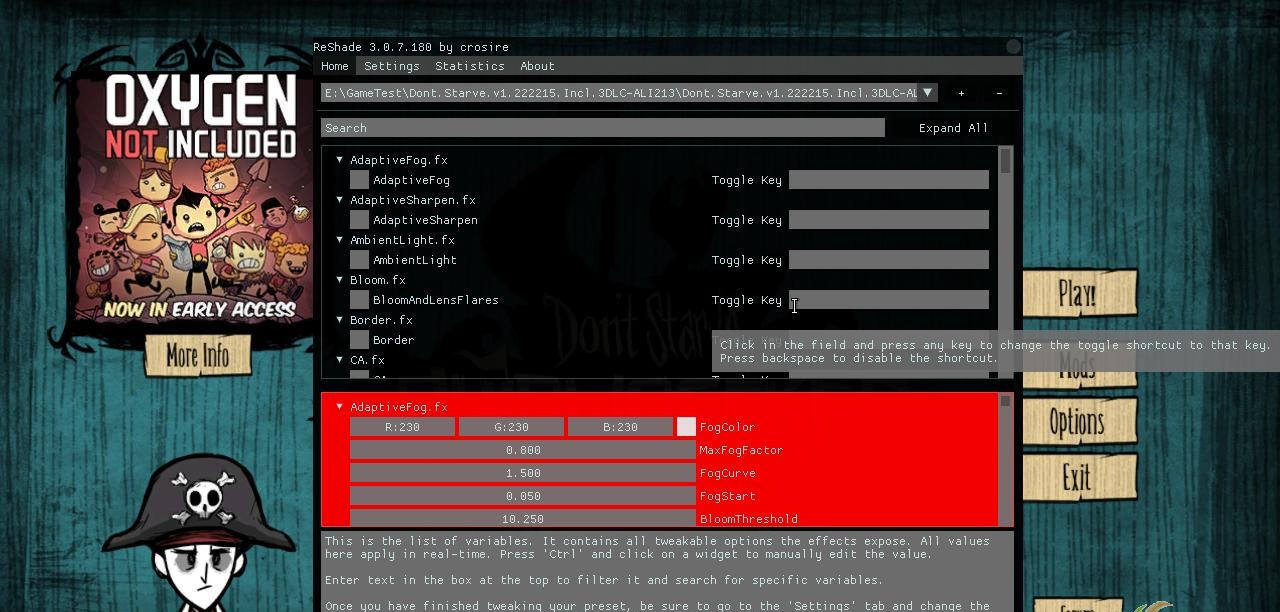Collapse the AdaptiveSharpen.fx group
The height and width of the screenshot is (612, 1280).
340,199
